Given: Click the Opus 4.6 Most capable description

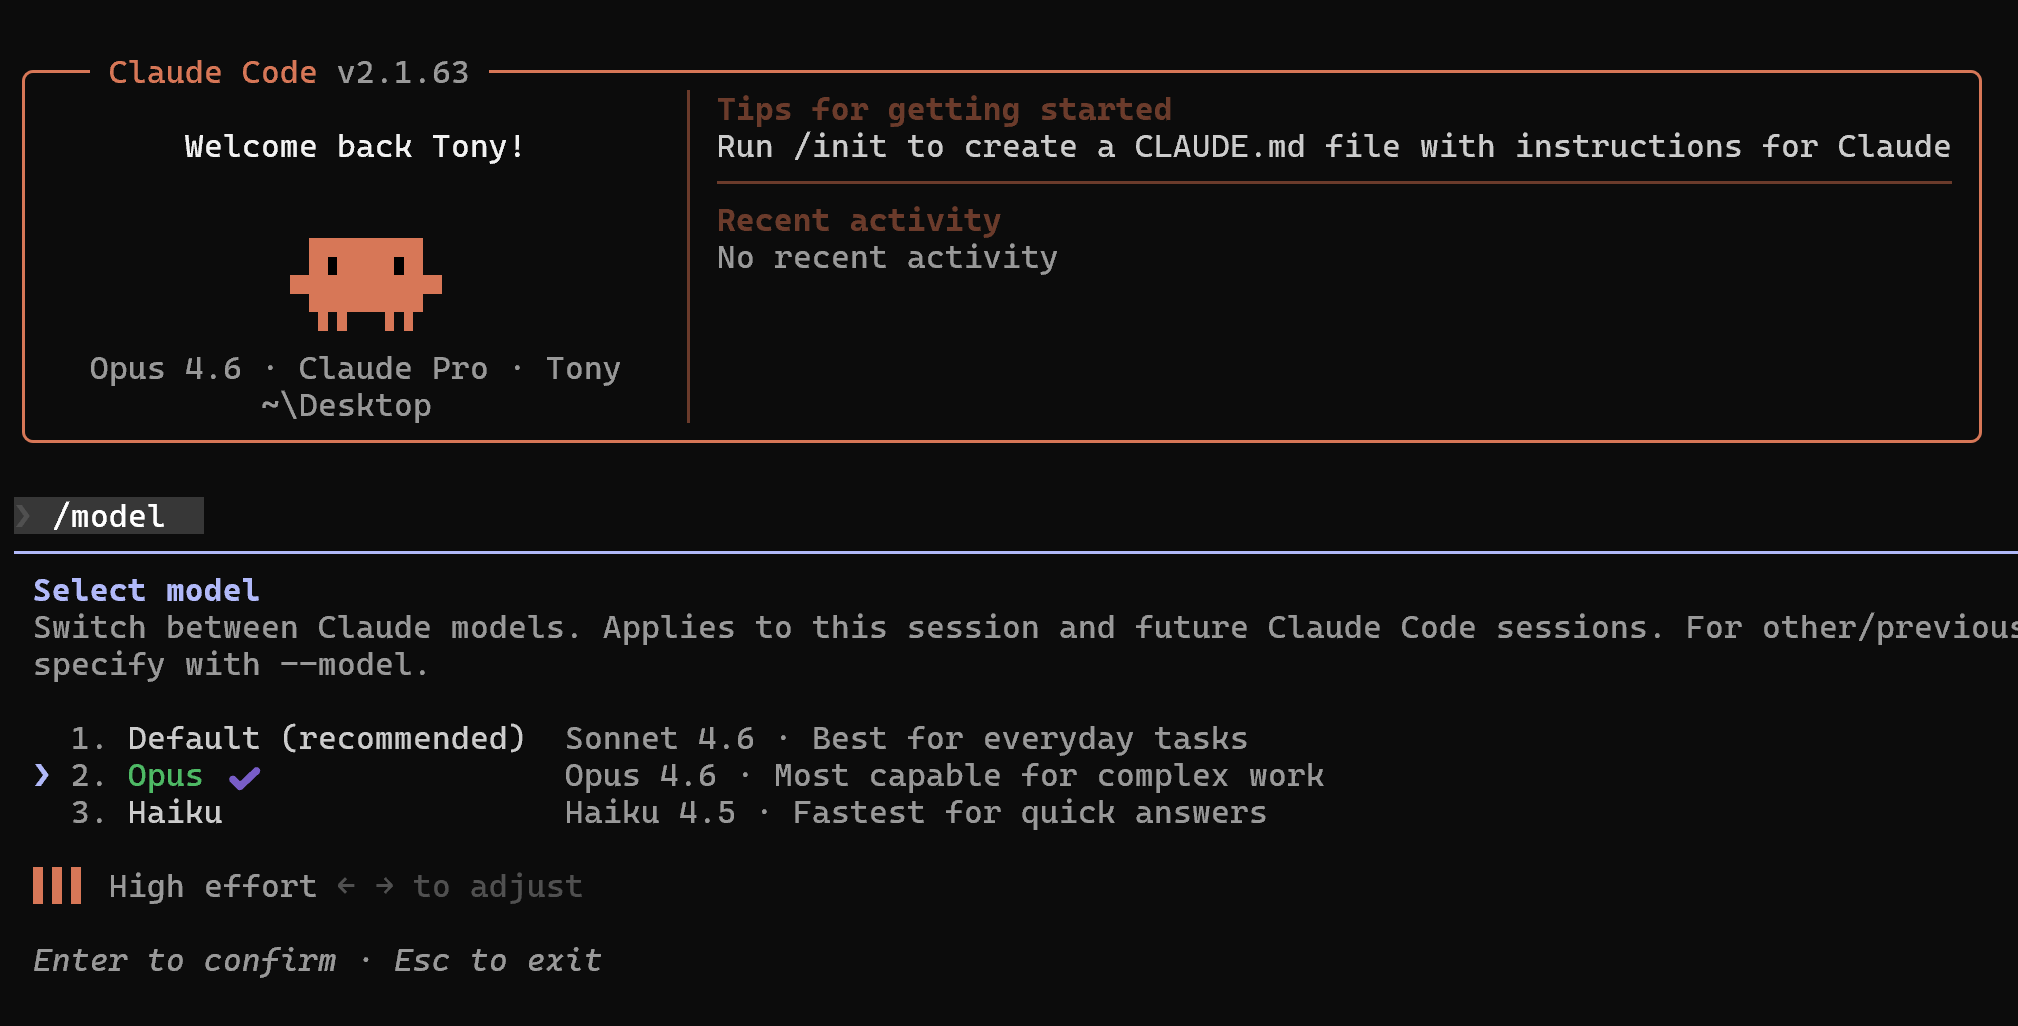Looking at the screenshot, I should tap(943, 776).
